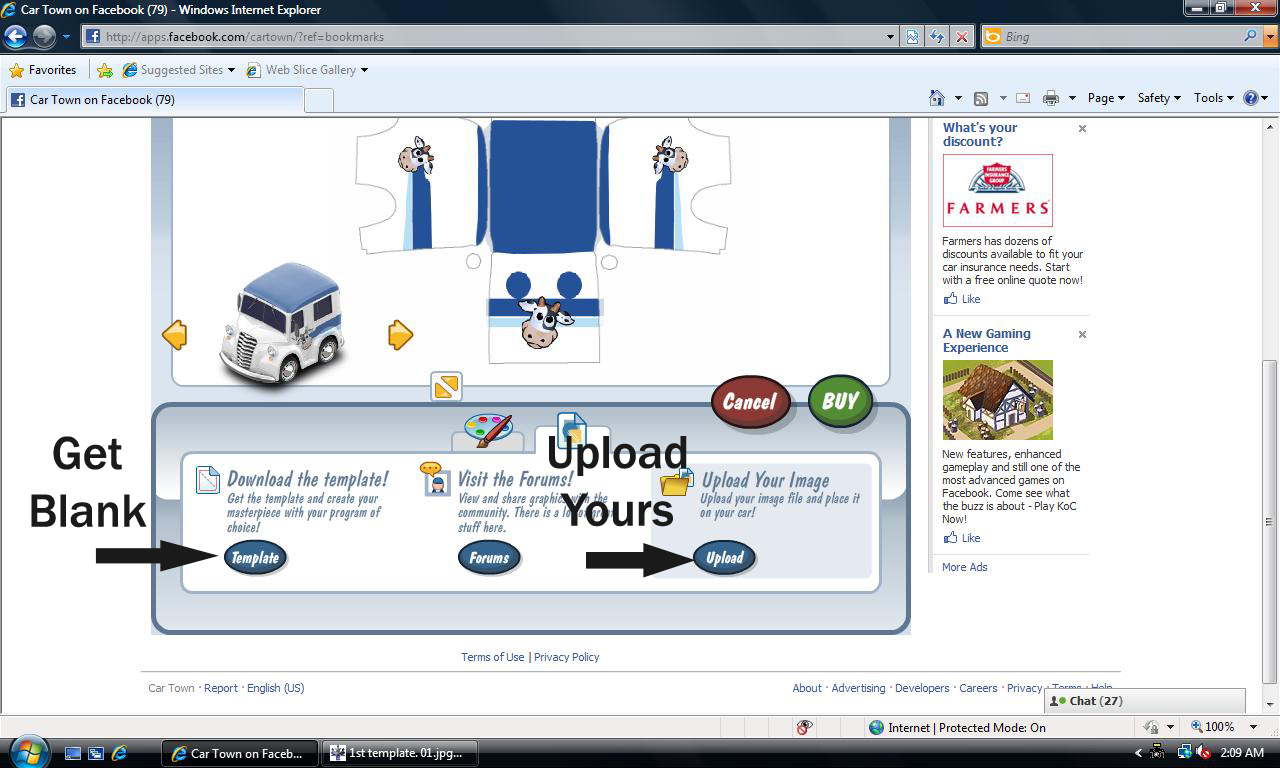1280x768 pixels.
Task: Click the browser Refresh icon
Action: coord(937,37)
